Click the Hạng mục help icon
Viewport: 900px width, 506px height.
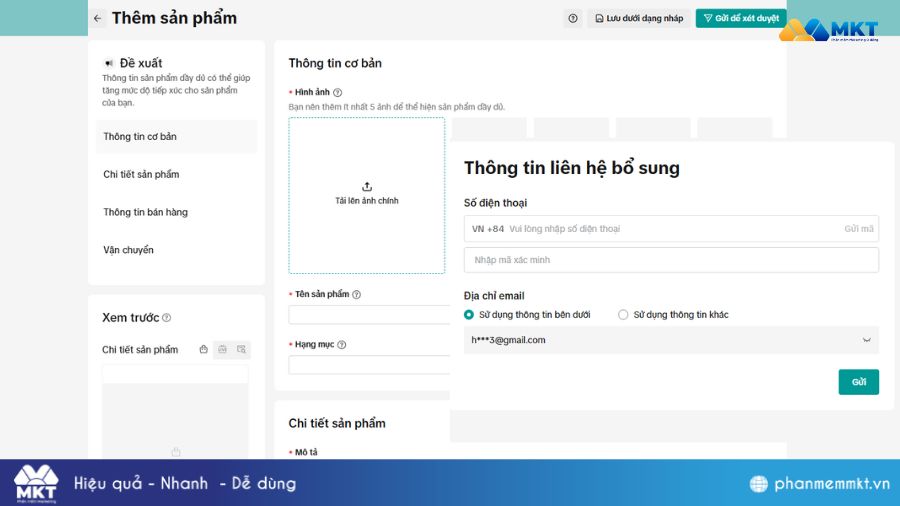pos(342,345)
